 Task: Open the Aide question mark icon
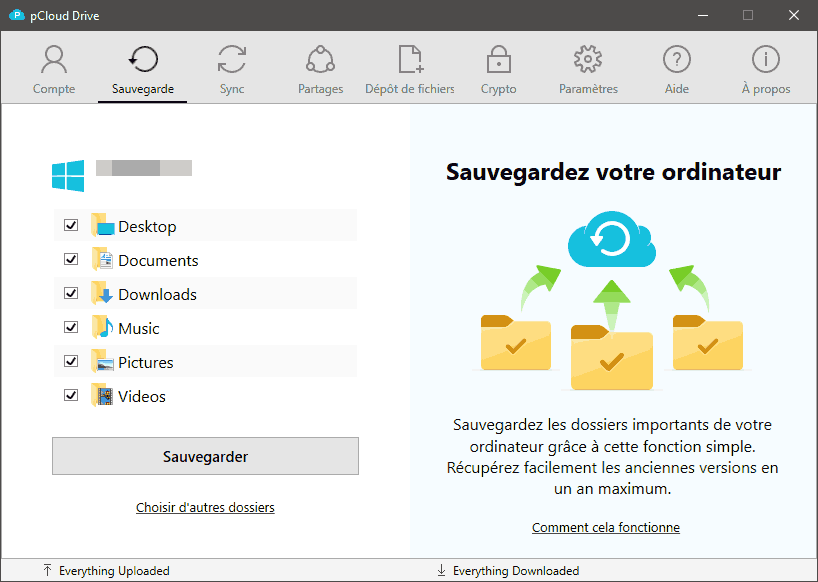tap(677, 59)
